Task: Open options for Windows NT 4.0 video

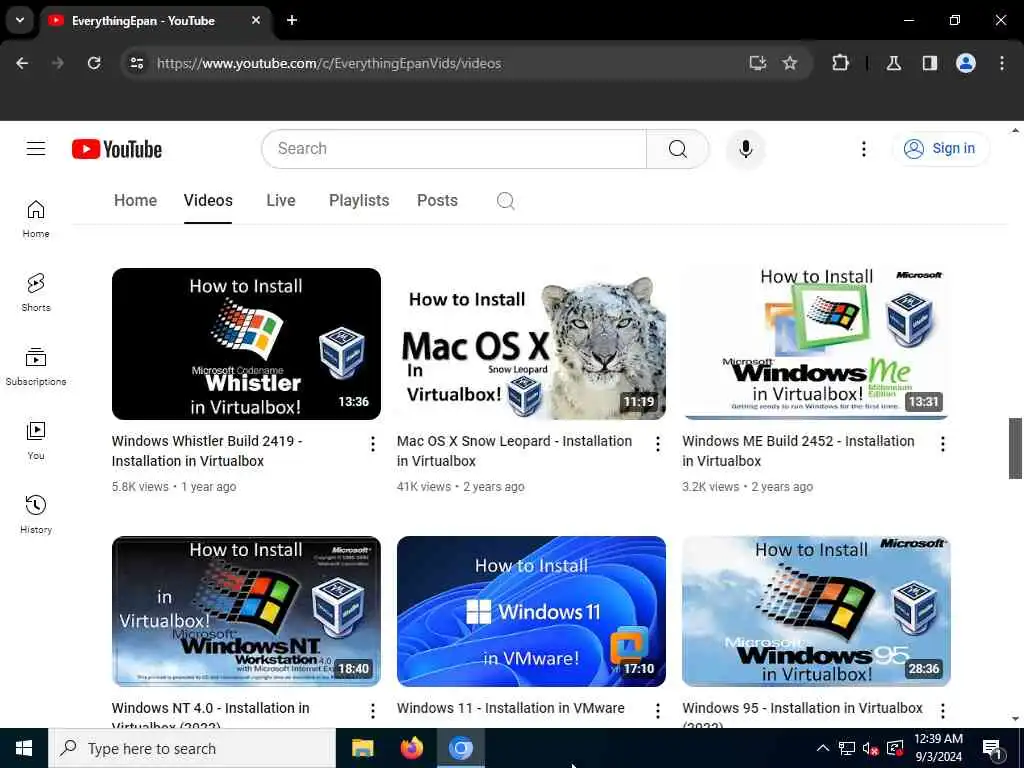Action: tap(372, 711)
